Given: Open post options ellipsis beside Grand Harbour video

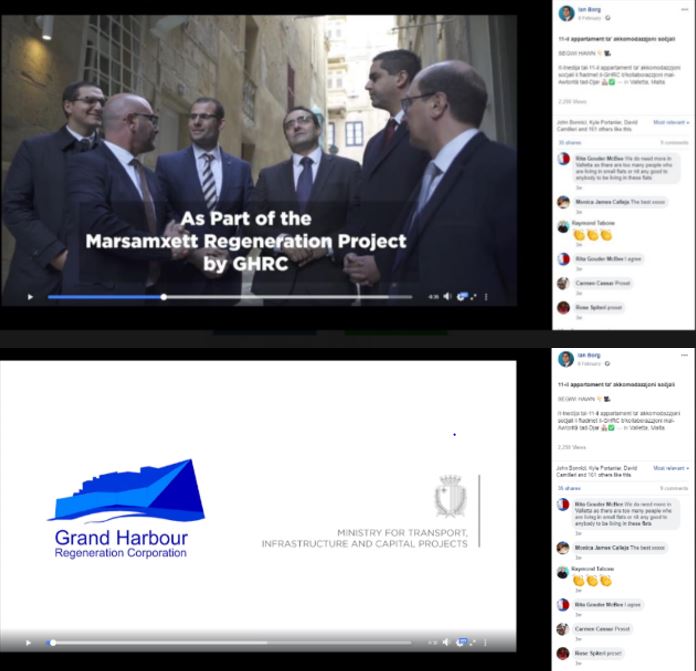Looking at the screenshot, I should click(x=684, y=355).
